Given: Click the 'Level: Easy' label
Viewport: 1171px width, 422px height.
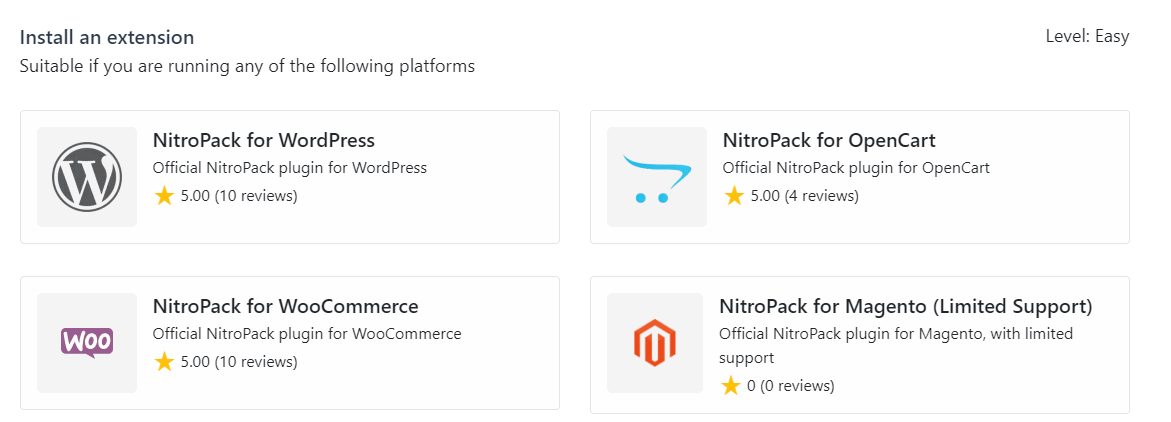Looking at the screenshot, I should 1087,37.
